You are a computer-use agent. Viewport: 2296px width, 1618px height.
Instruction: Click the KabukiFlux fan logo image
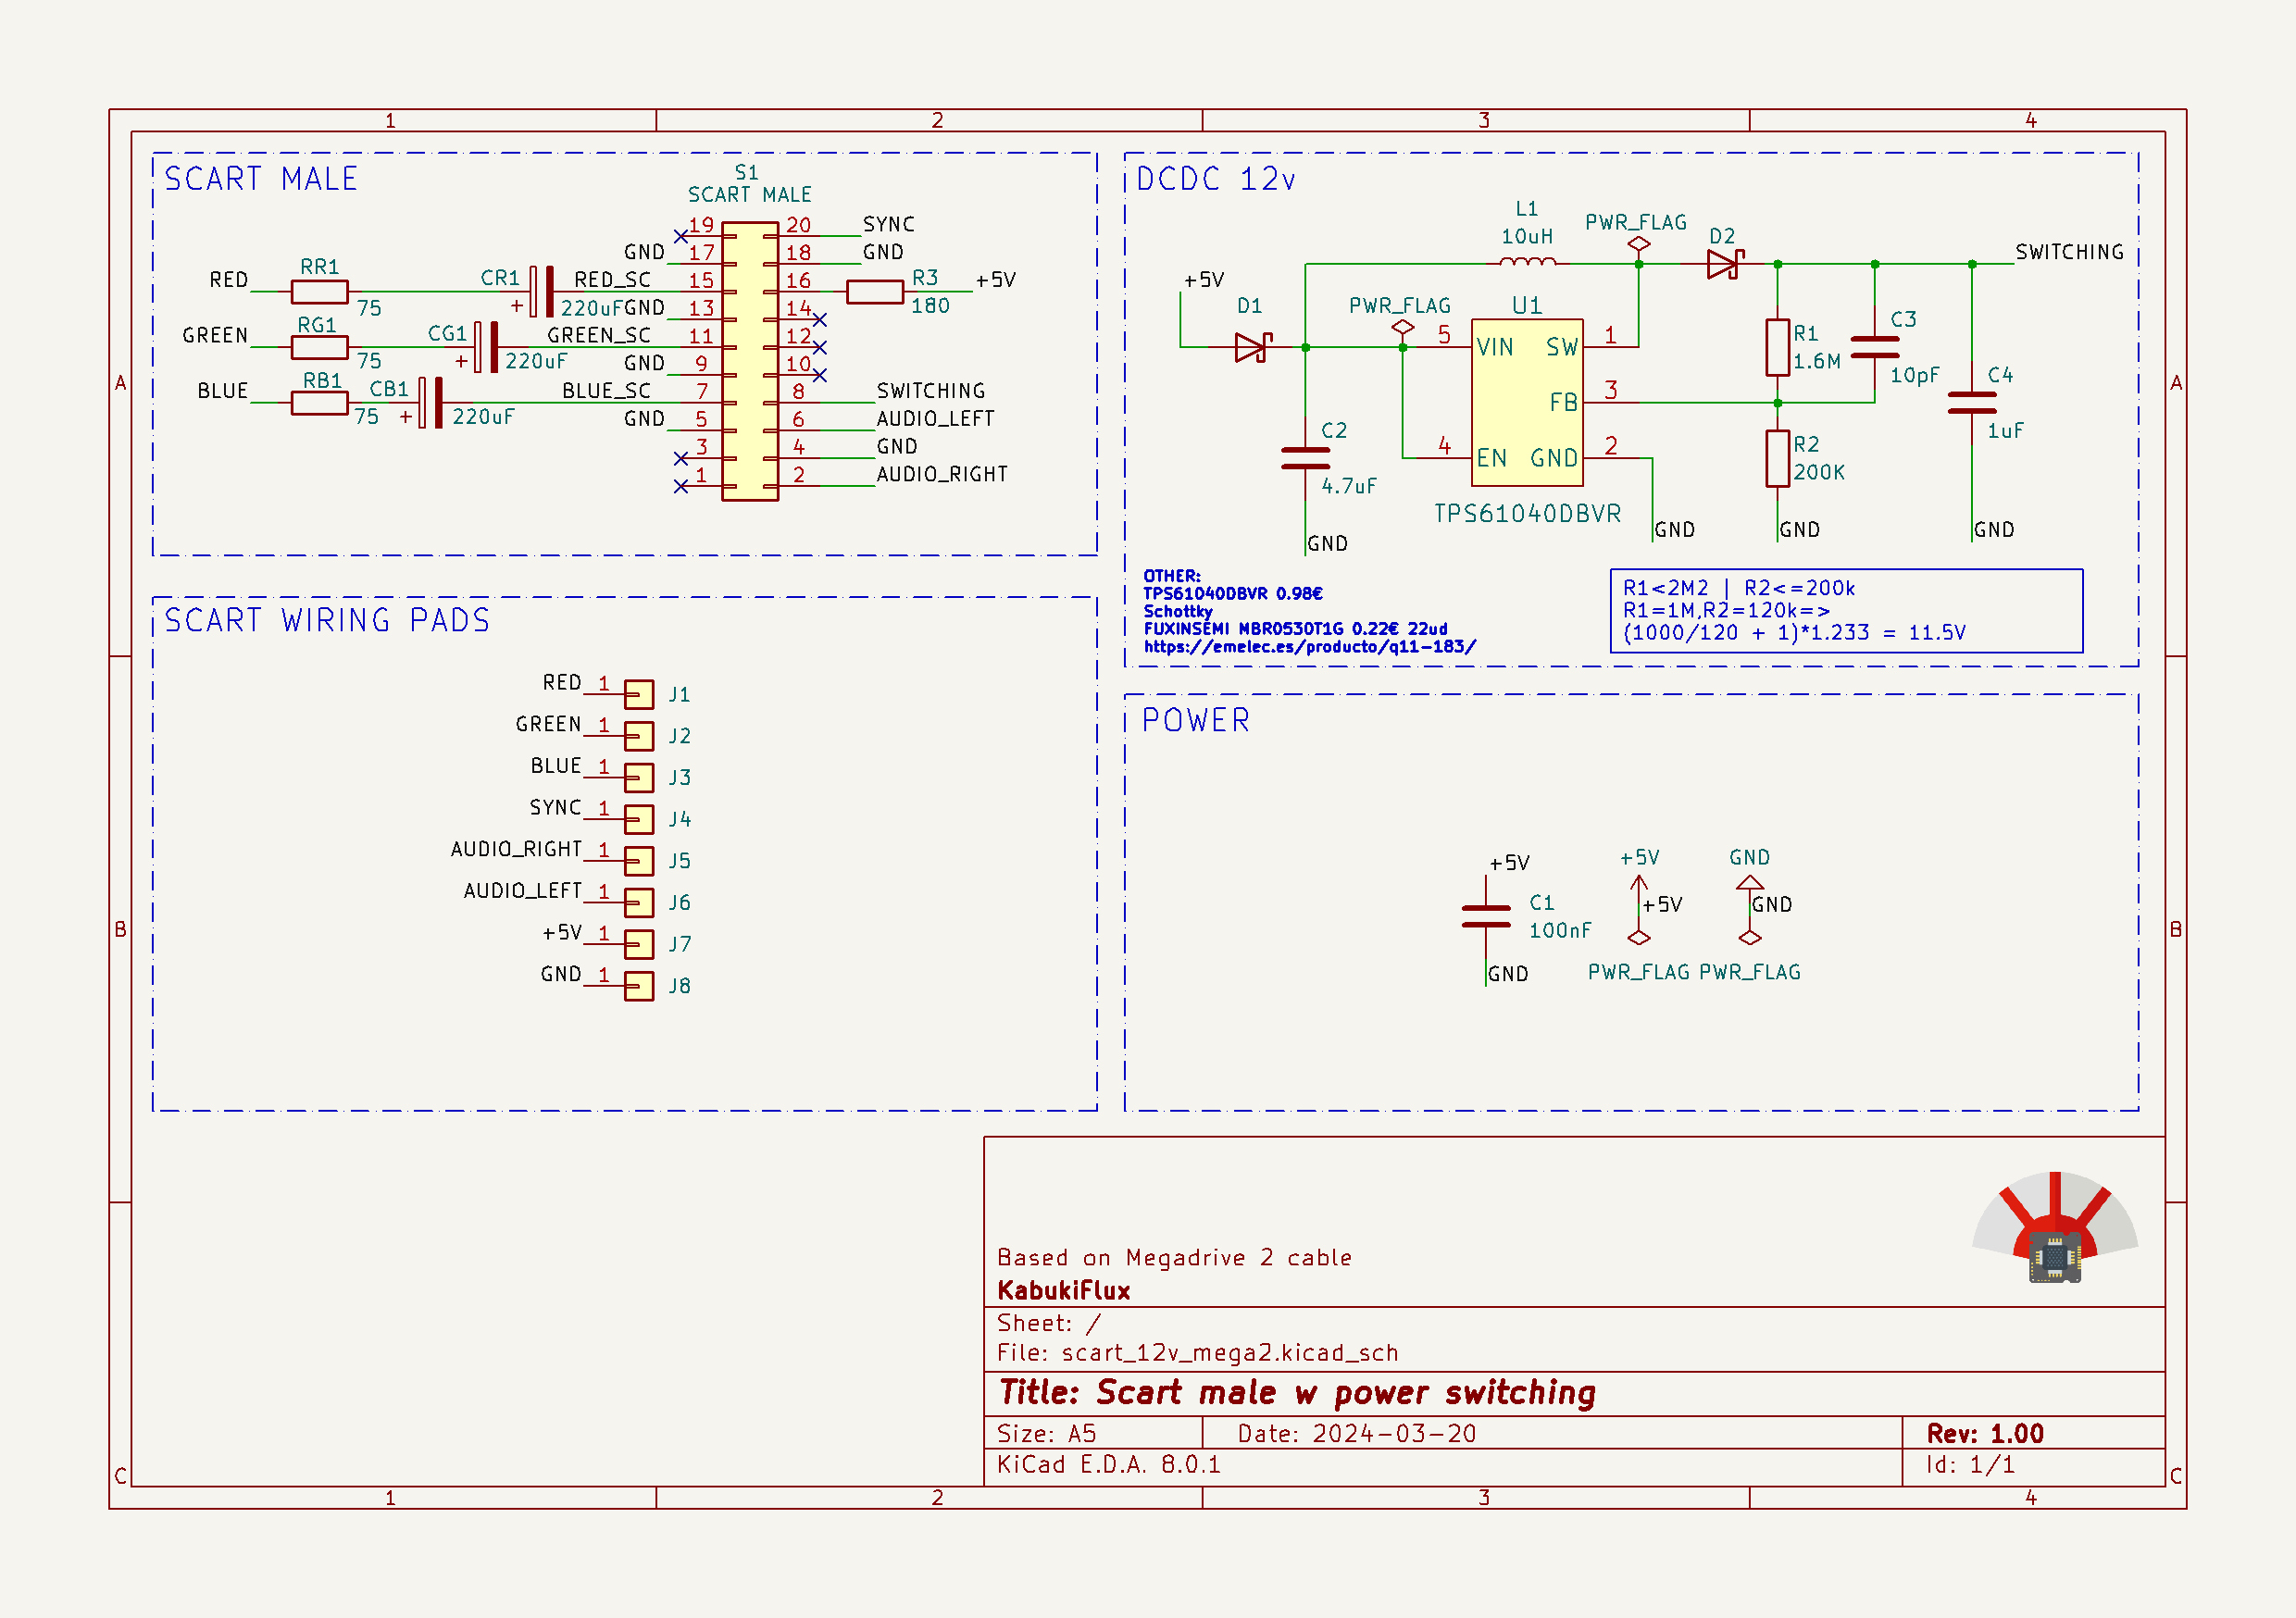coord(2055,1228)
